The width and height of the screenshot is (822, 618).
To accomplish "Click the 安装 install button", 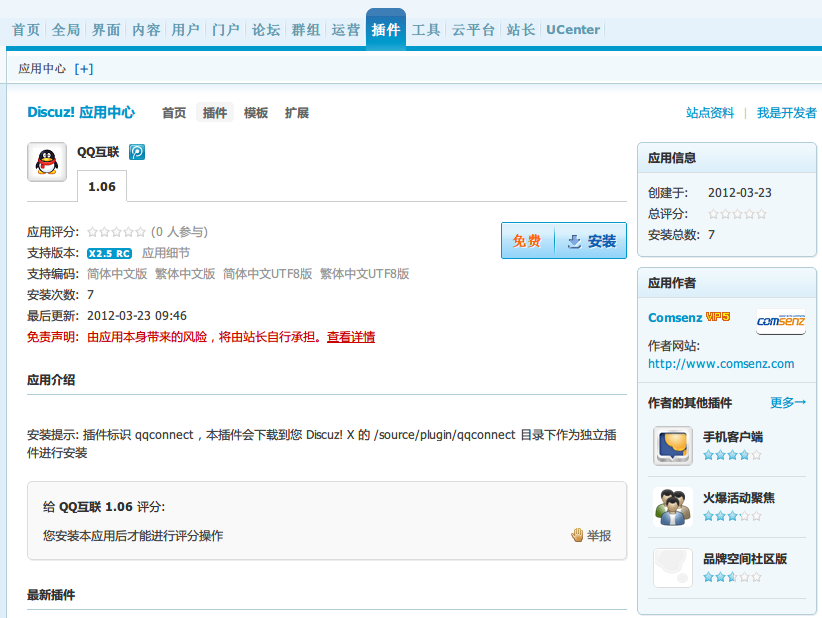I will tap(591, 241).
